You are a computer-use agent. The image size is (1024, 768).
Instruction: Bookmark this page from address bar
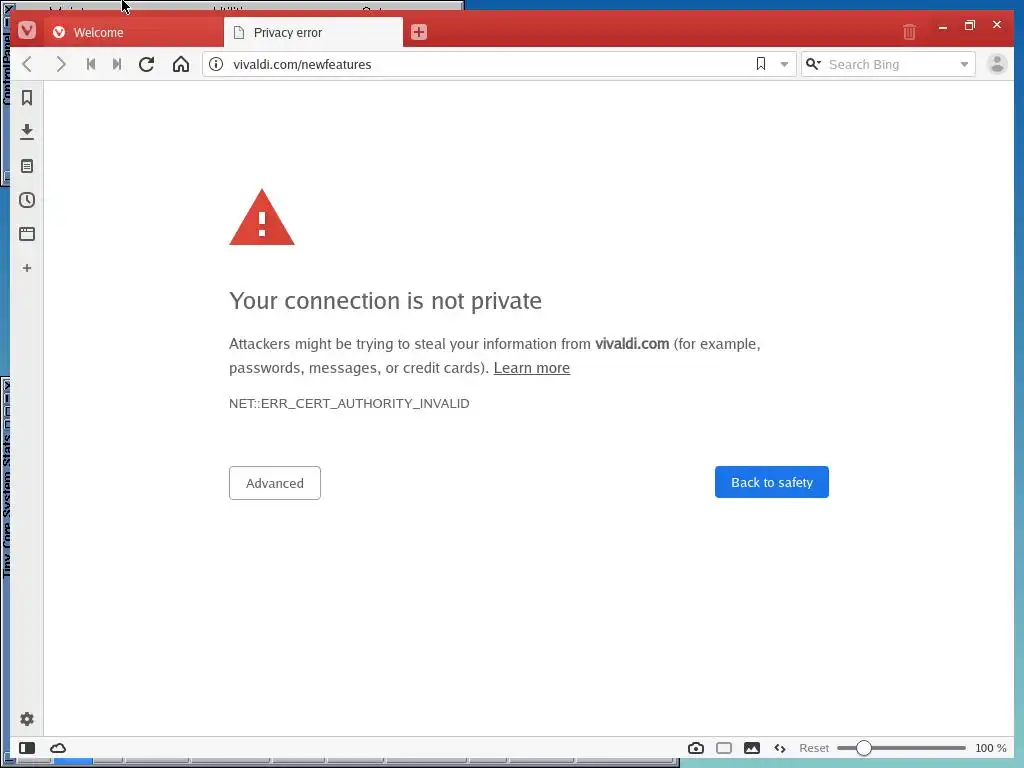tap(761, 64)
